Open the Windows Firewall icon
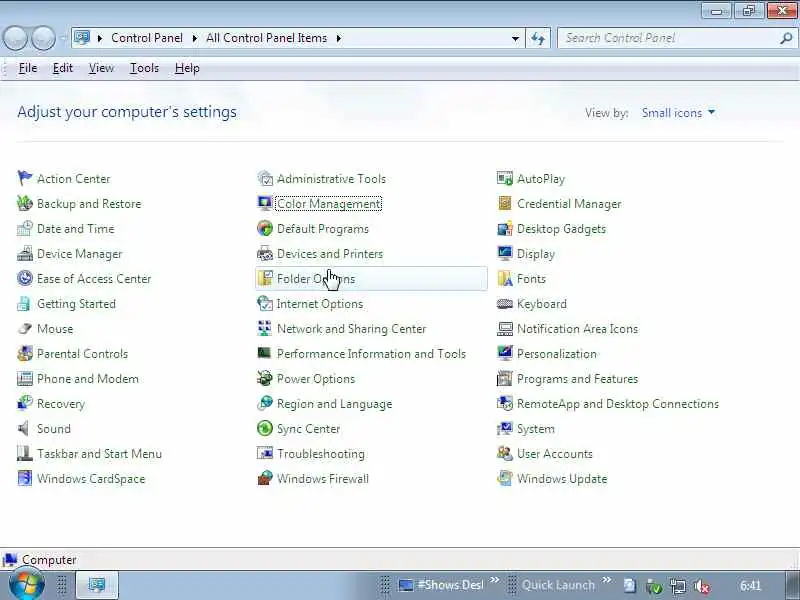The height and width of the screenshot is (600, 800). [x=265, y=478]
